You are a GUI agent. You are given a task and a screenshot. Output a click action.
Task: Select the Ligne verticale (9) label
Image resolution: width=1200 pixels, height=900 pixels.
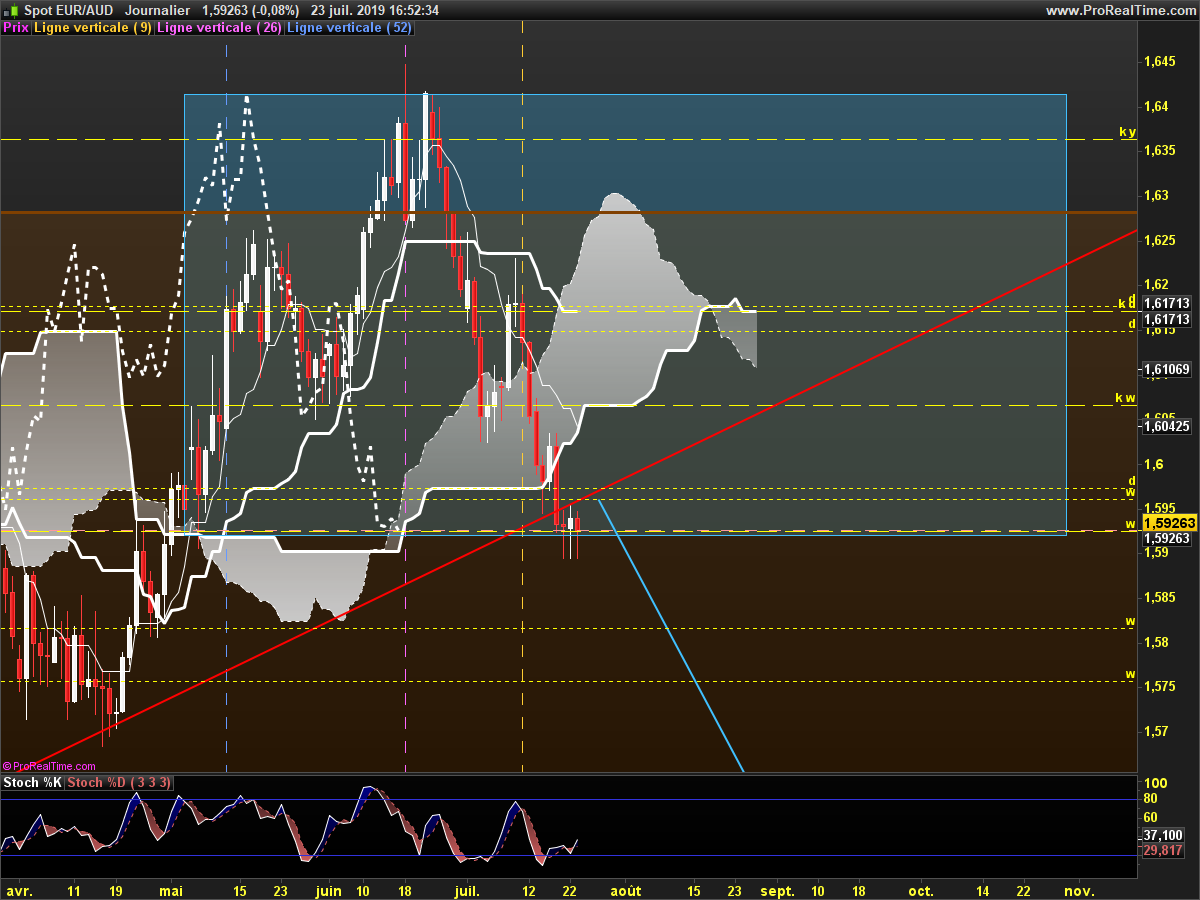point(93,28)
